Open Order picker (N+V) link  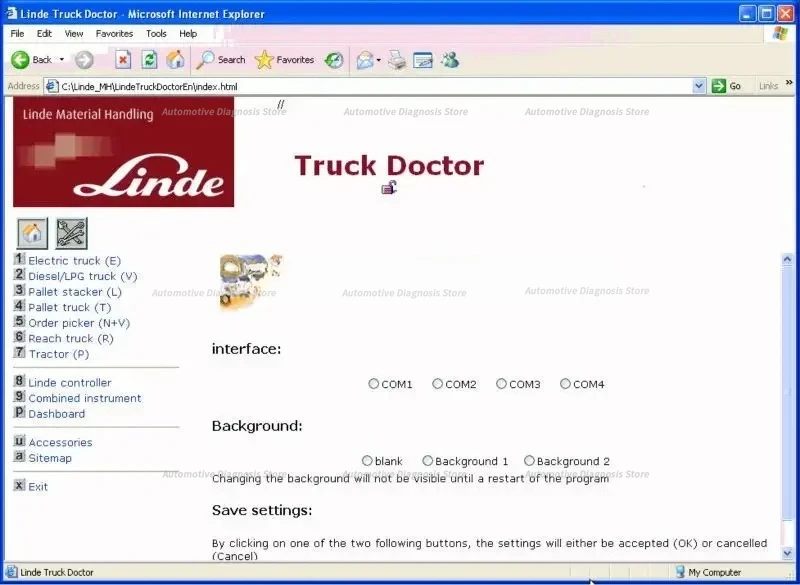point(79,323)
